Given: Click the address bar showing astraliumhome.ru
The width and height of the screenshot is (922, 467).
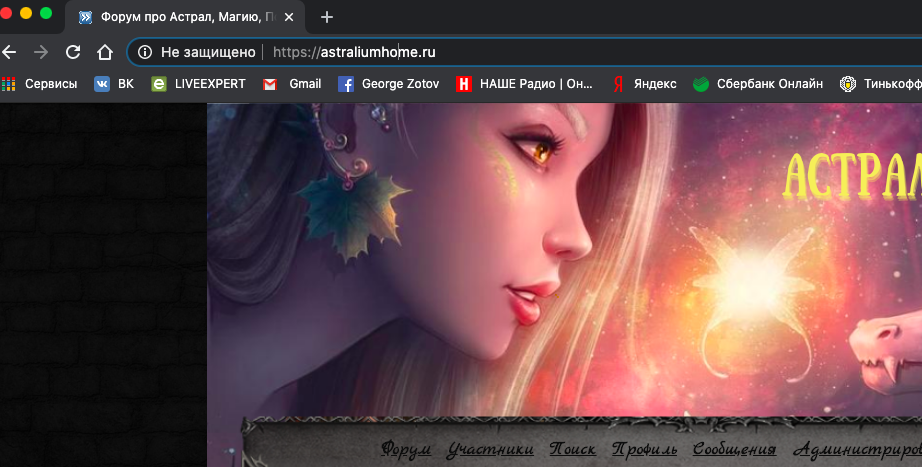Looking at the screenshot, I should (523, 52).
